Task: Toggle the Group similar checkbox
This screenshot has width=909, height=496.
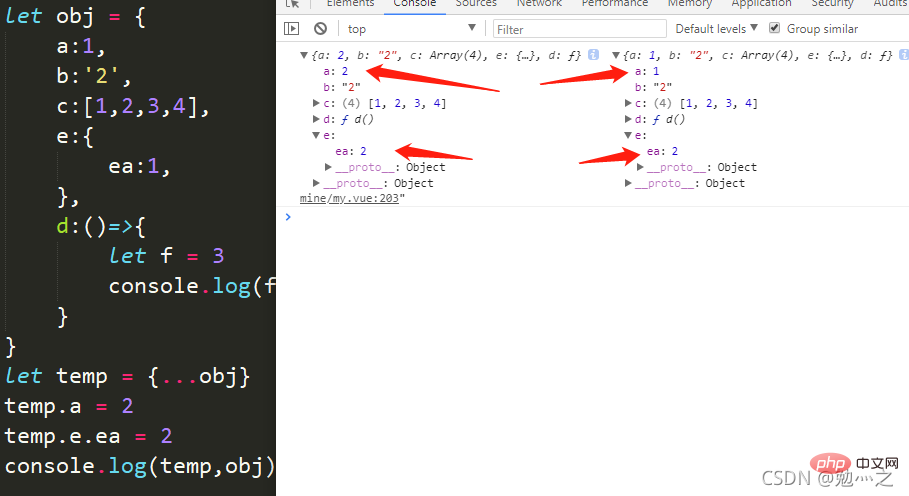Action: click(x=775, y=28)
